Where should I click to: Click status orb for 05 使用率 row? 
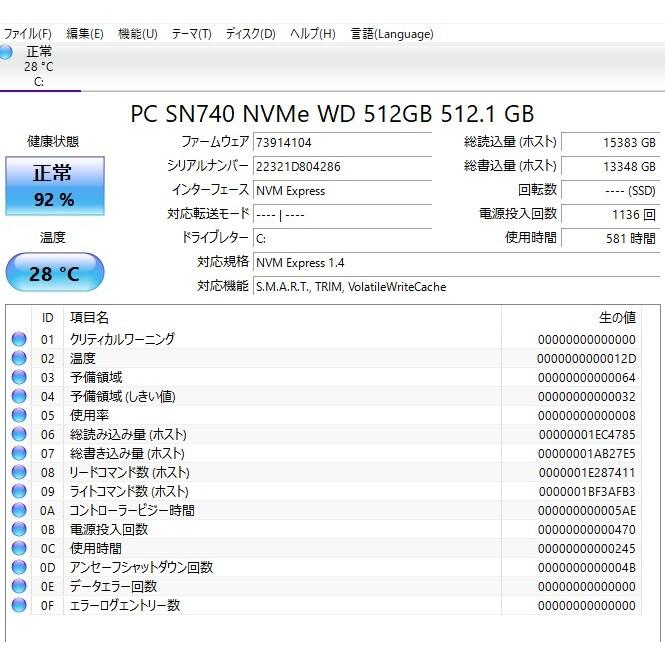[19, 415]
